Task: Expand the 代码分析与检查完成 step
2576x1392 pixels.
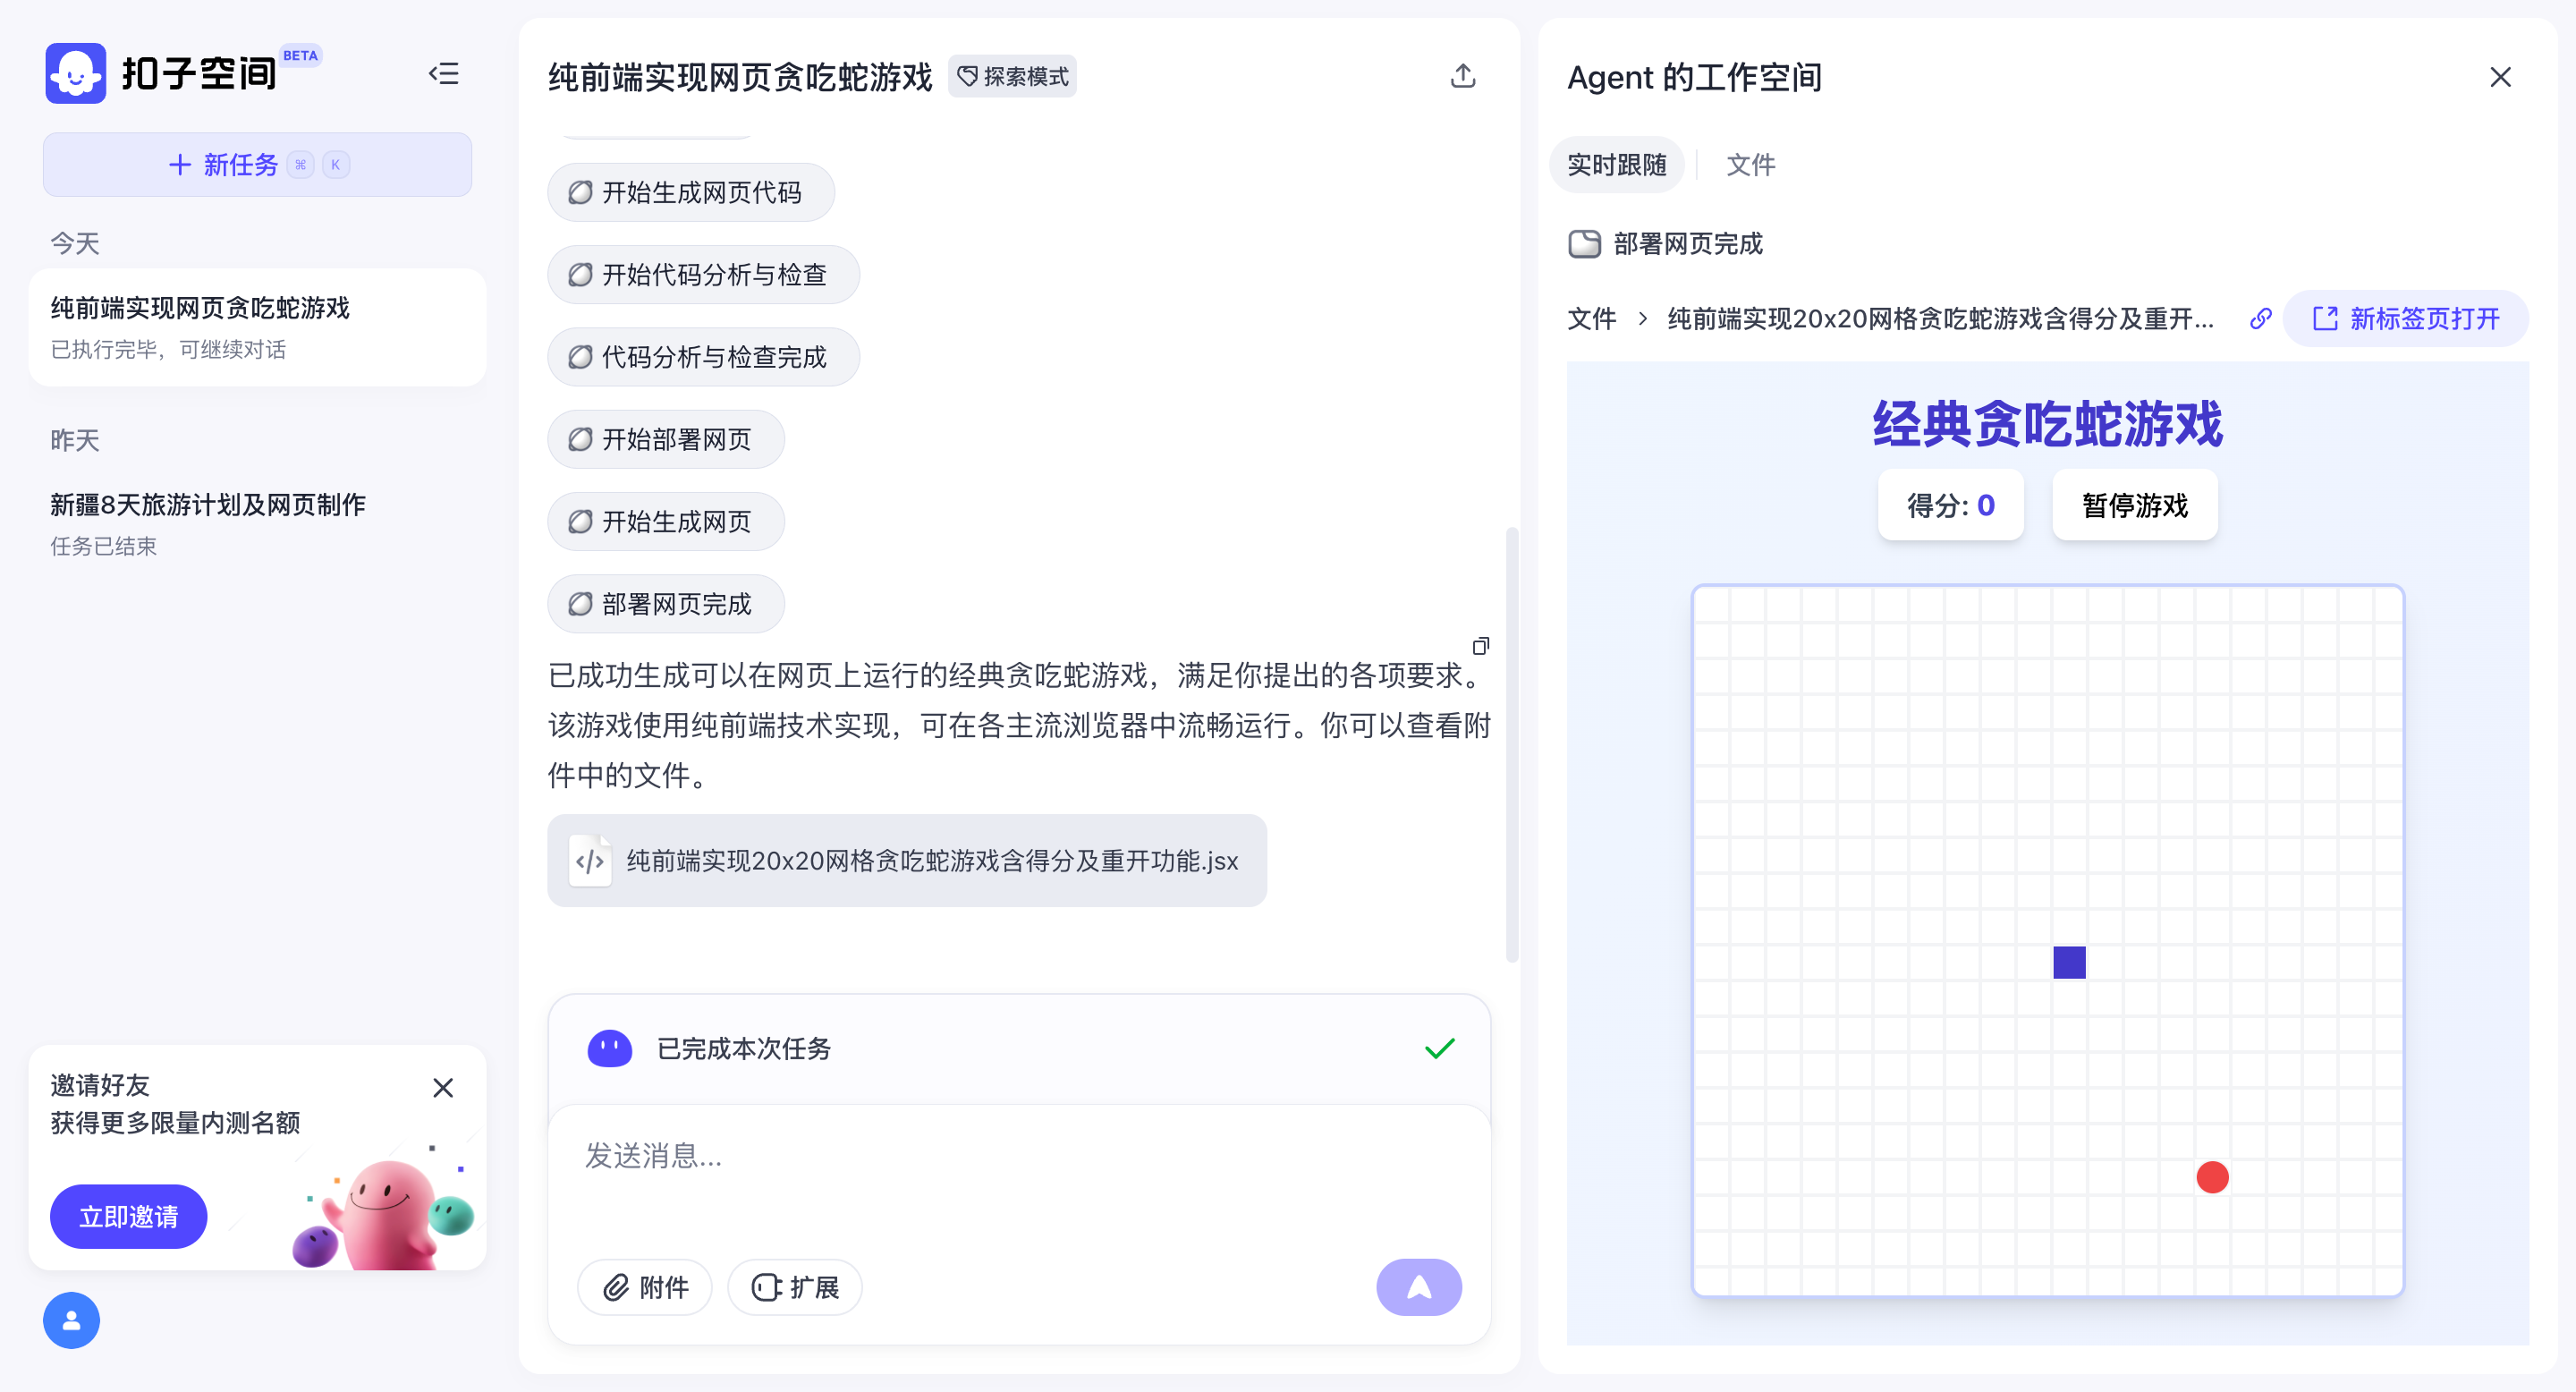Action: point(703,357)
